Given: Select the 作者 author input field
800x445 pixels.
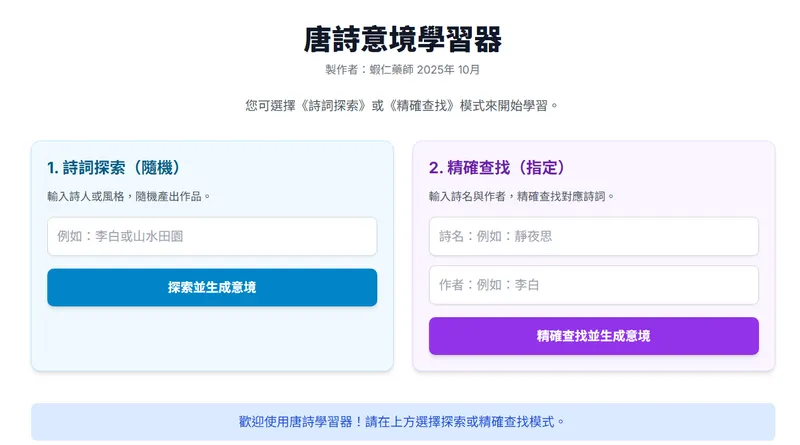Looking at the screenshot, I should pyautogui.click(x=593, y=285).
